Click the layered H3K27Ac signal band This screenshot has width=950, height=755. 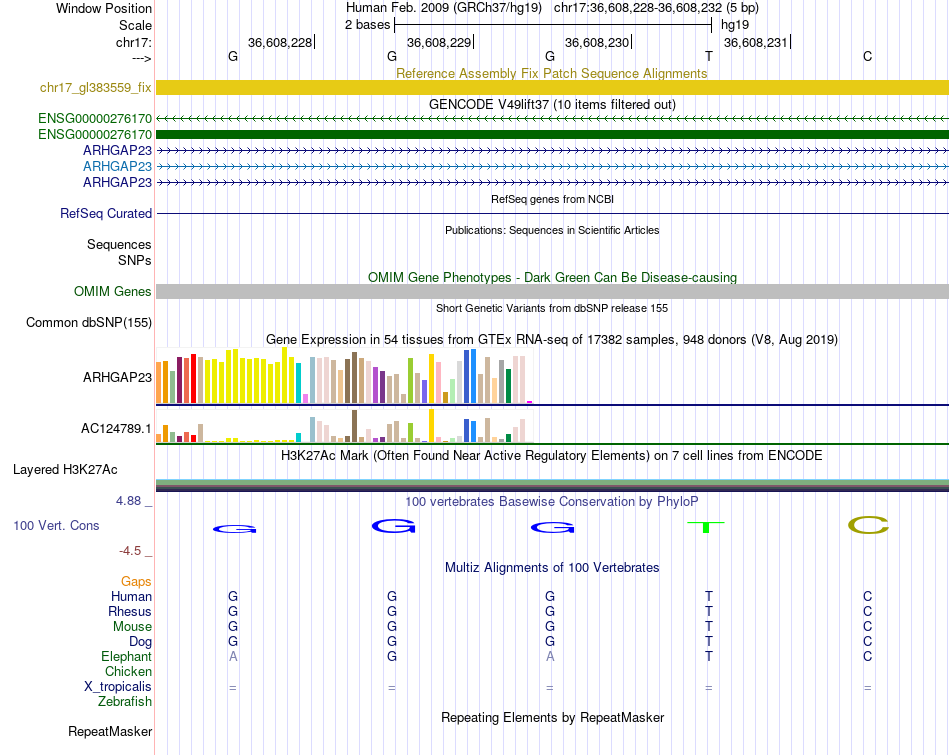(552, 485)
